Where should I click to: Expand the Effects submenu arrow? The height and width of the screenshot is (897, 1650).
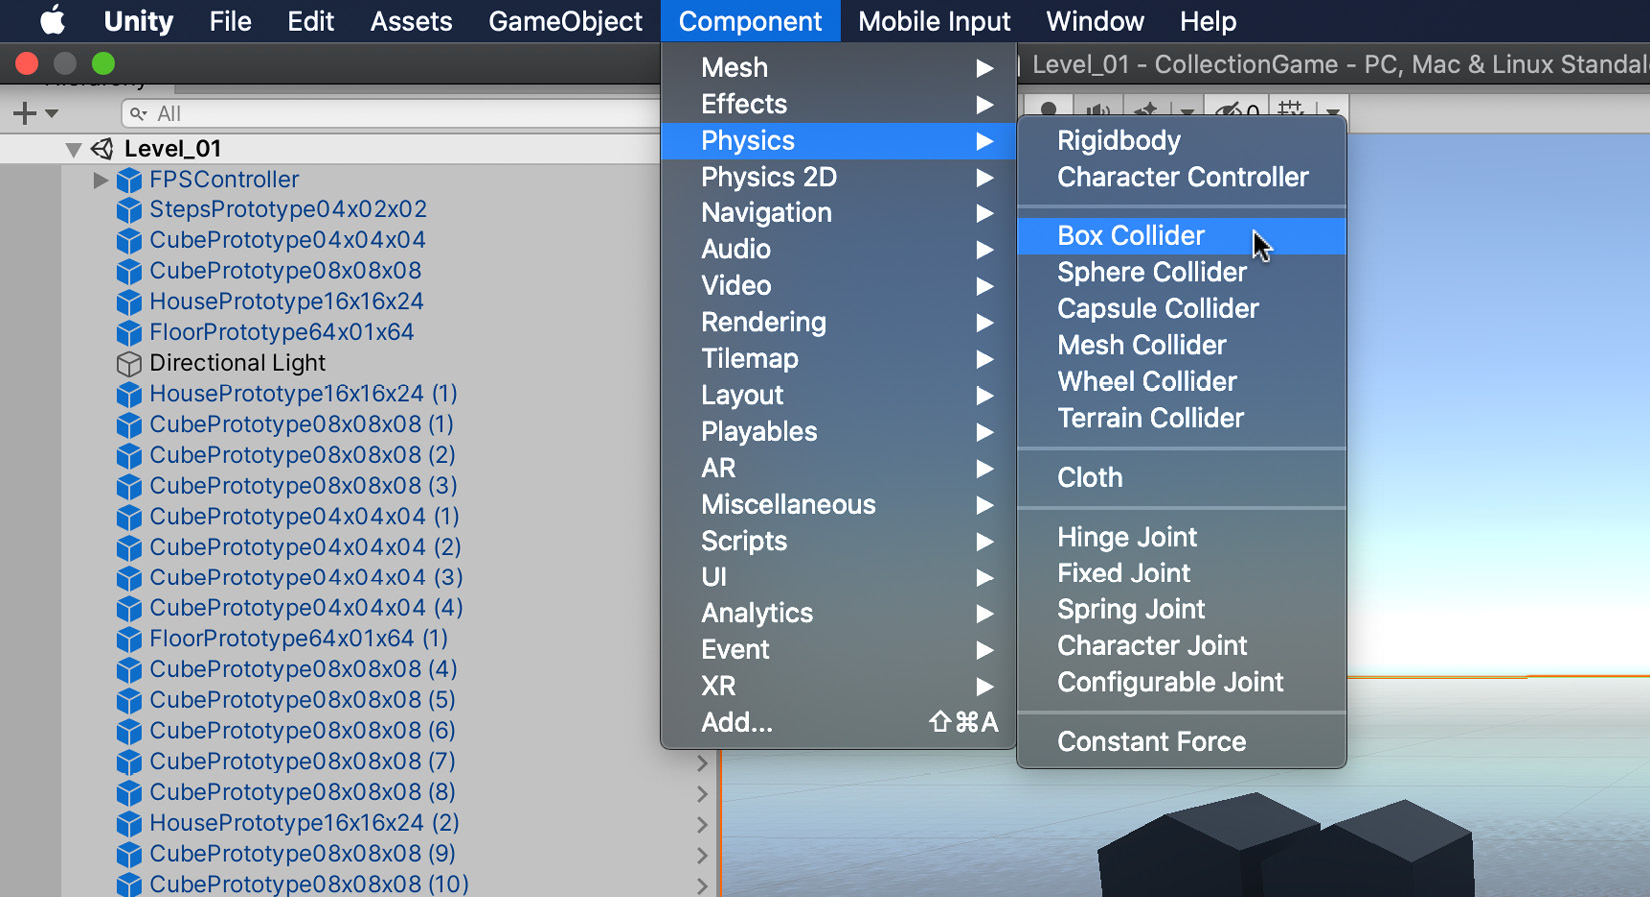point(985,105)
